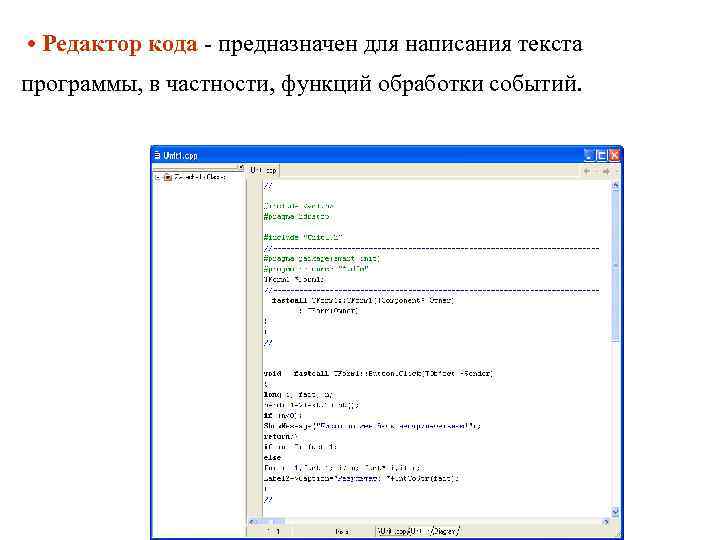720x540 pixels.
Task: Click the '#include "Unit1.h"' code line
Action: pyautogui.click(x=304, y=237)
